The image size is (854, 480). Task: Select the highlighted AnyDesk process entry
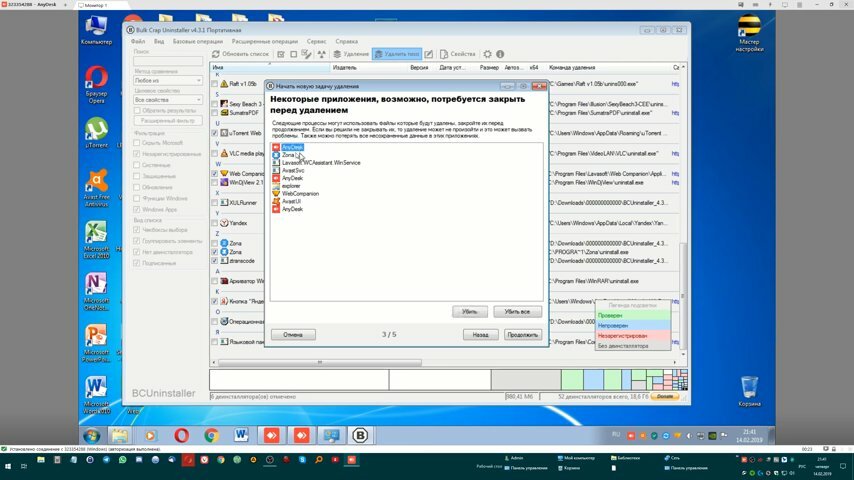(x=292, y=147)
